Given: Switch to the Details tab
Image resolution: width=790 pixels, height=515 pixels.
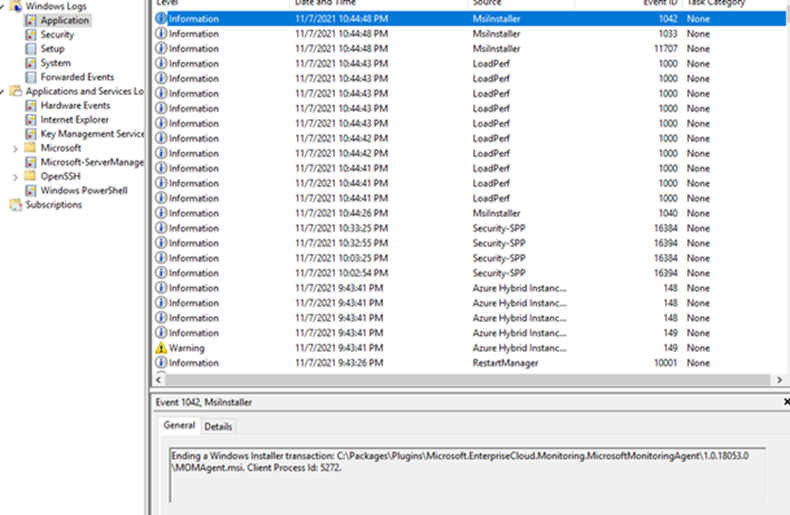Looking at the screenshot, I should click(x=218, y=426).
